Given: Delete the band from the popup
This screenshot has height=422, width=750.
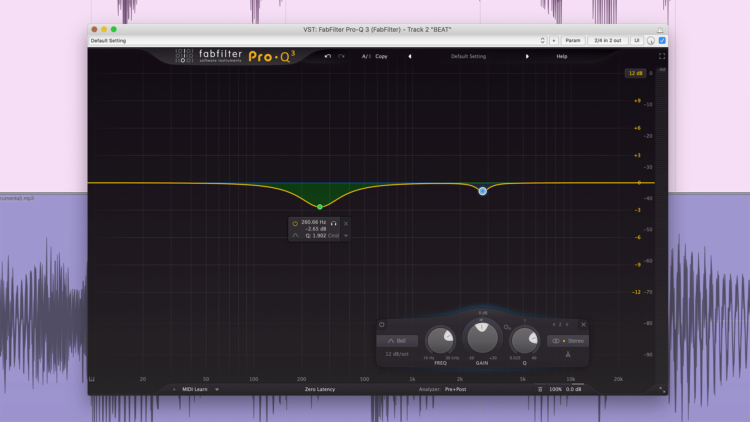Looking at the screenshot, I should 346,223.
